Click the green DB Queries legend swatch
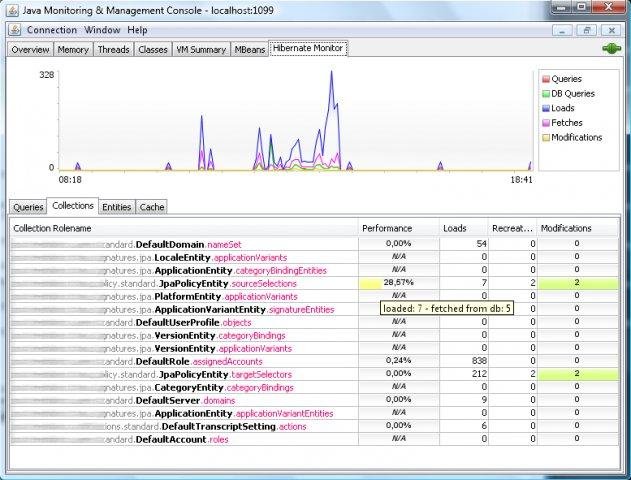The height and width of the screenshot is (480, 631). pos(546,94)
